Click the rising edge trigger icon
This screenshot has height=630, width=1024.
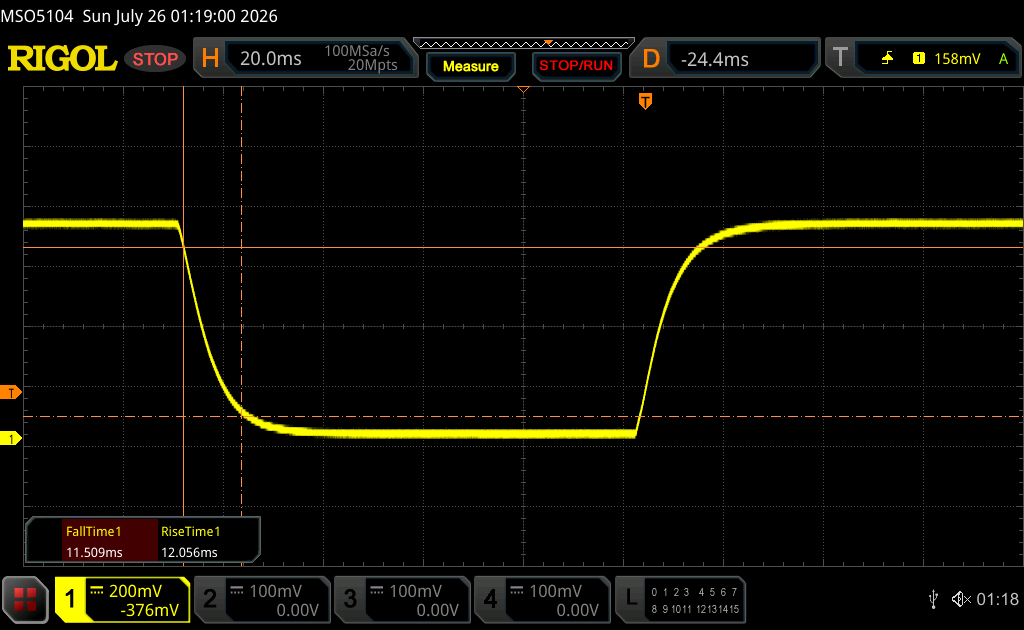coord(887,59)
